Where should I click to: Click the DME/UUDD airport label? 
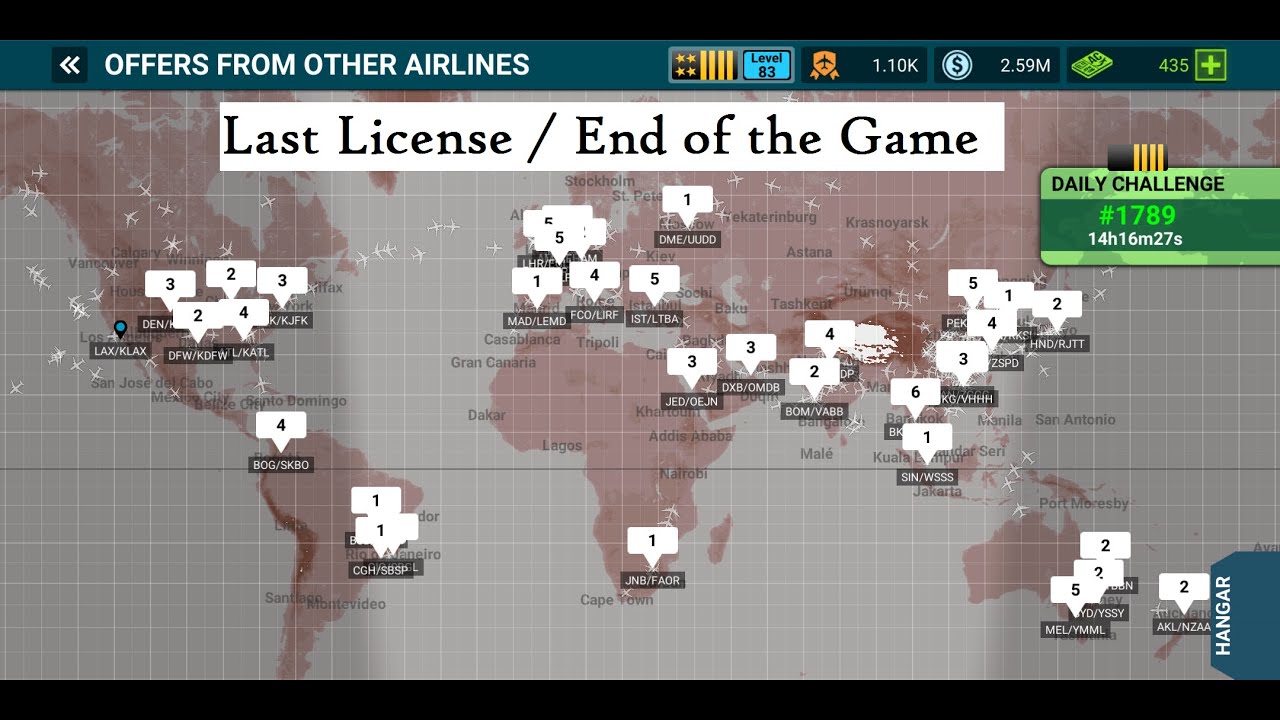[687, 240]
